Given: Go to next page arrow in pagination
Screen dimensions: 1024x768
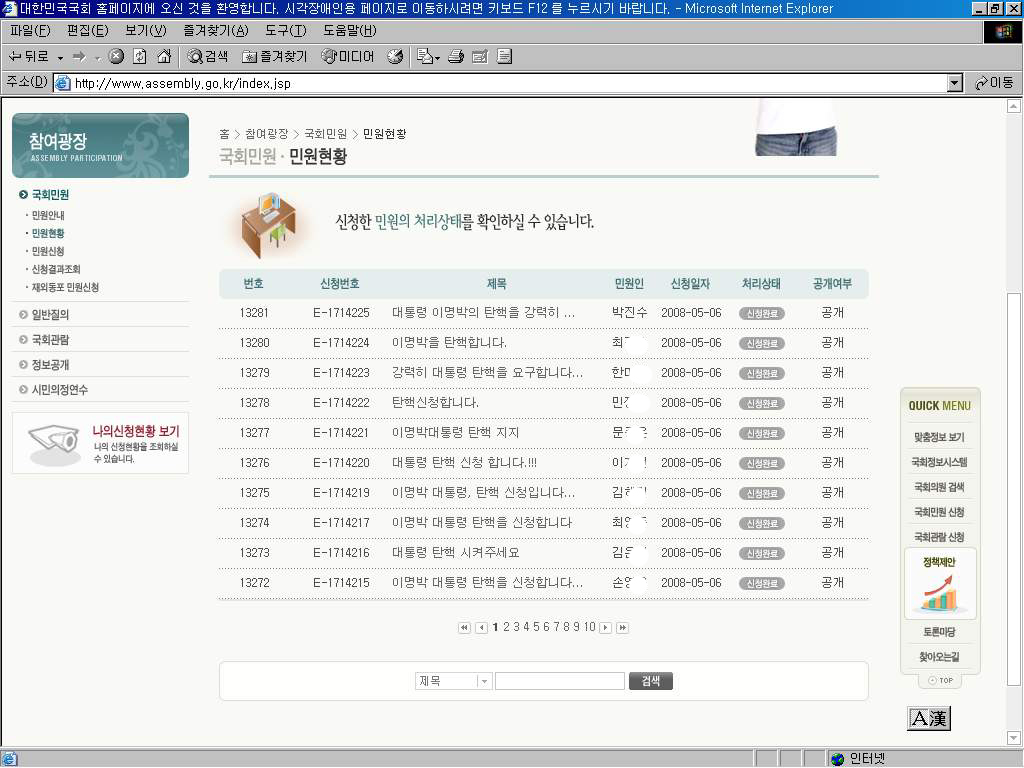Looking at the screenshot, I should 605,628.
